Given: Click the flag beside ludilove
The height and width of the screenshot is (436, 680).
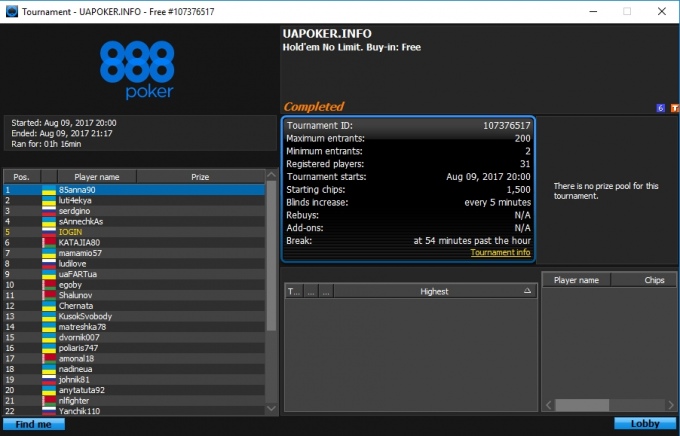Looking at the screenshot, I should click(x=49, y=264).
